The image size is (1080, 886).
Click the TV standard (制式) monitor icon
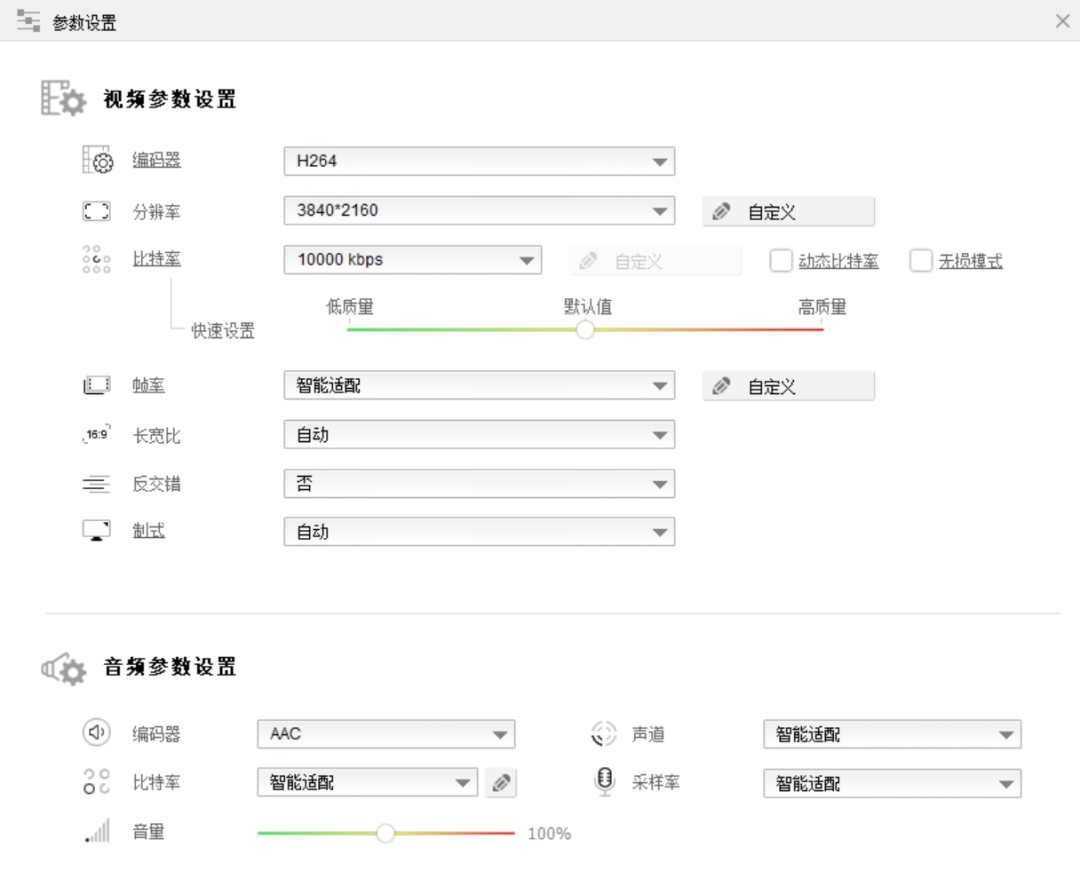(x=96, y=530)
